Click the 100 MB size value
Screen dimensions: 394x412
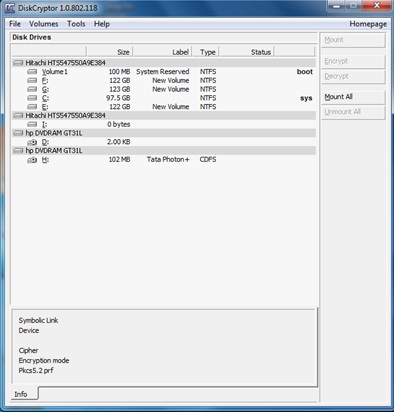(x=119, y=72)
